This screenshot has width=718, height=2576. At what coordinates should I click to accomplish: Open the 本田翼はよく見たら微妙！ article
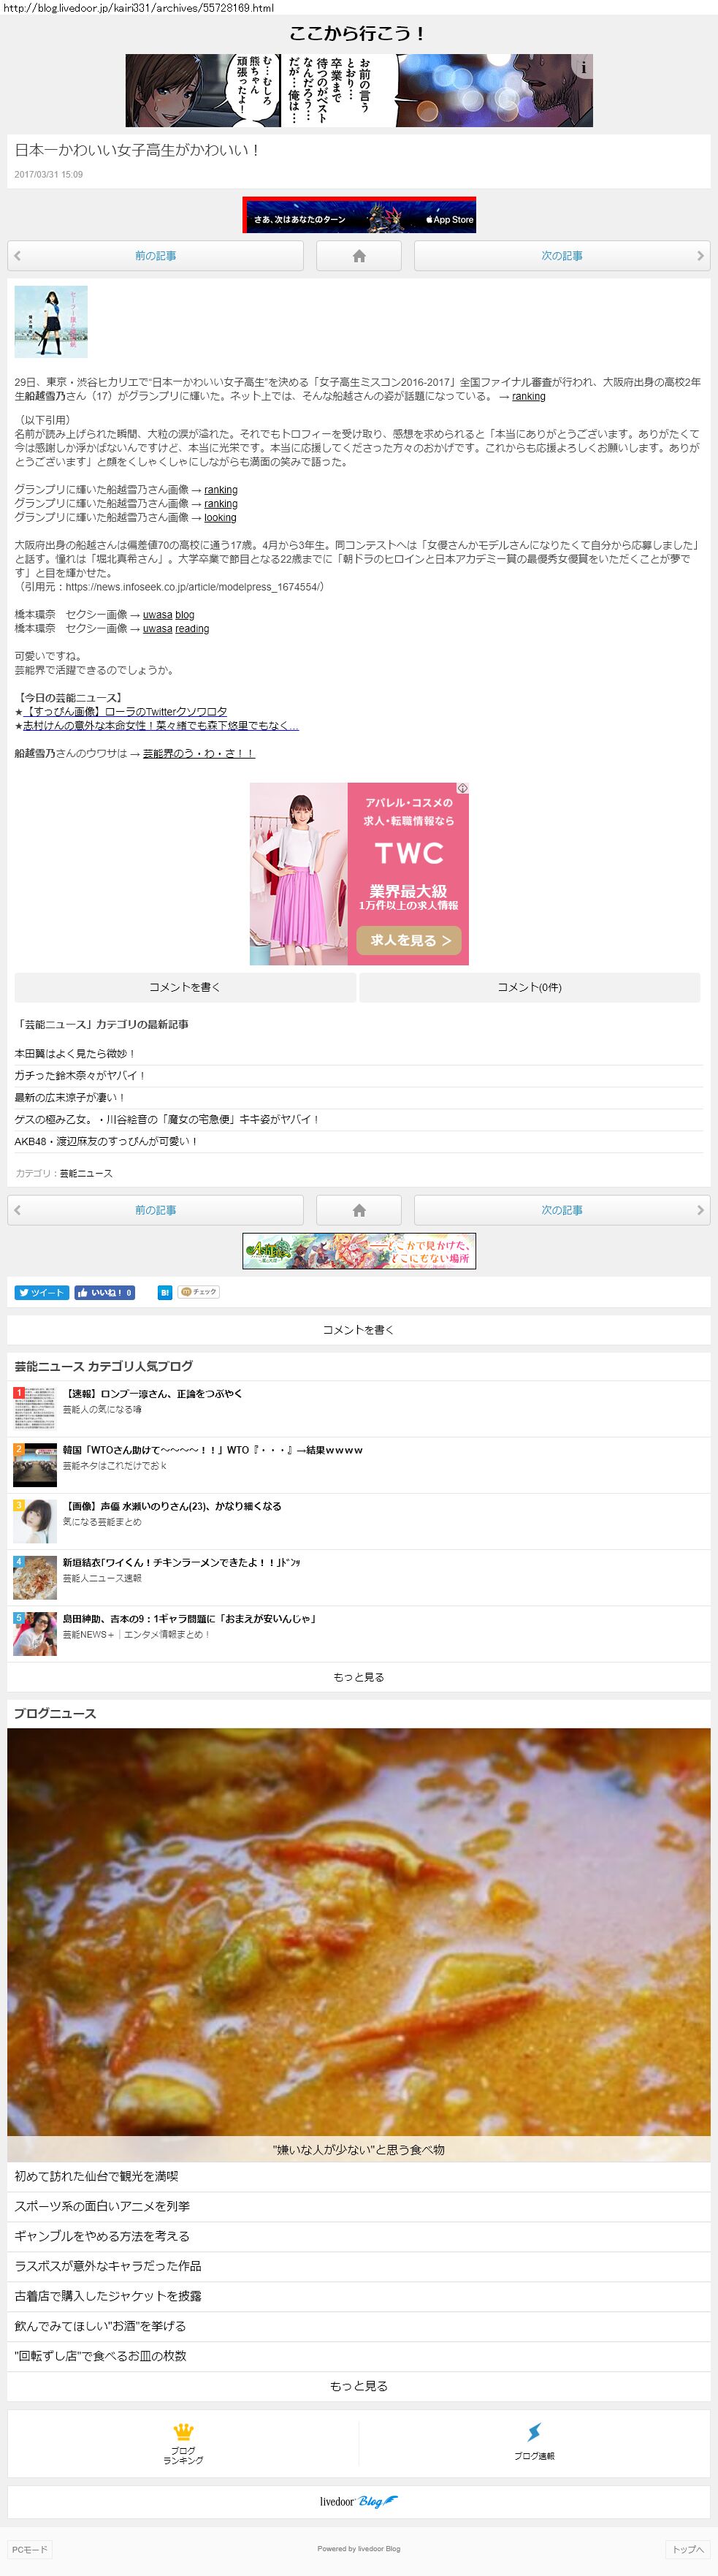point(75,1053)
